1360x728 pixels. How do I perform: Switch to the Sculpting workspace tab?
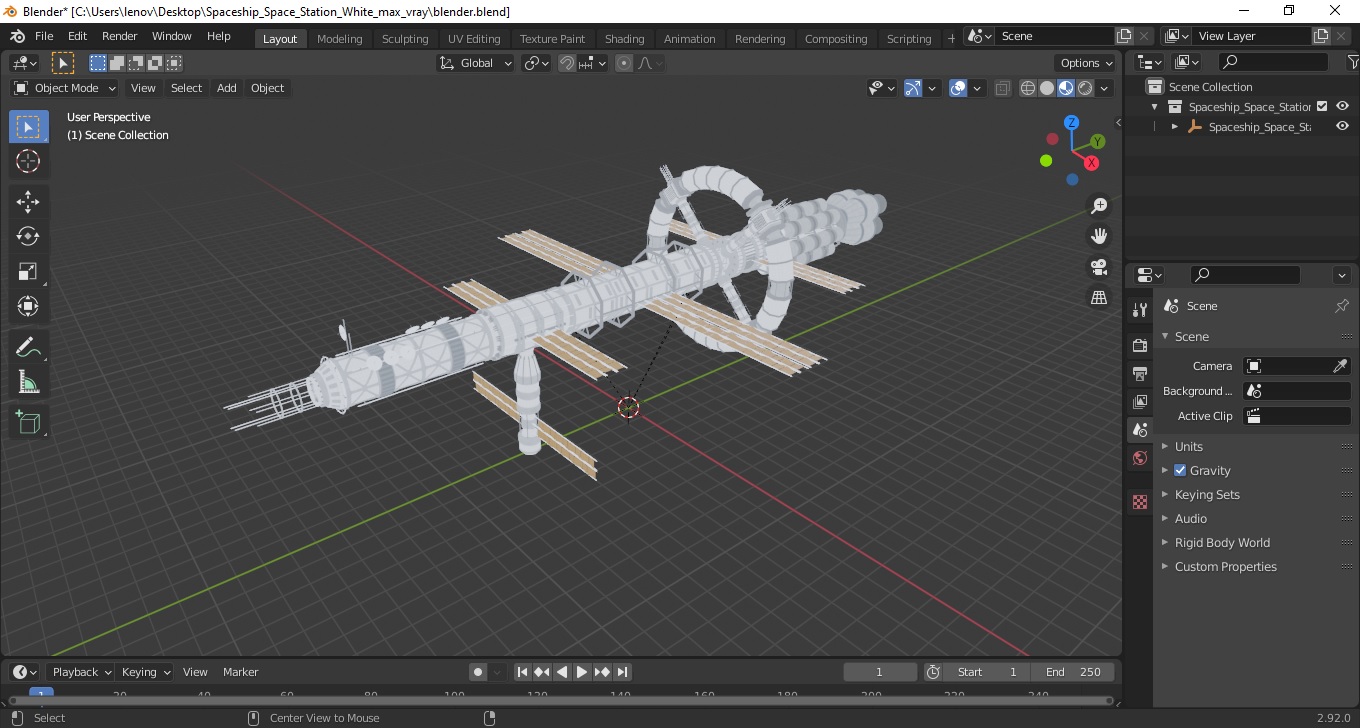[405, 39]
